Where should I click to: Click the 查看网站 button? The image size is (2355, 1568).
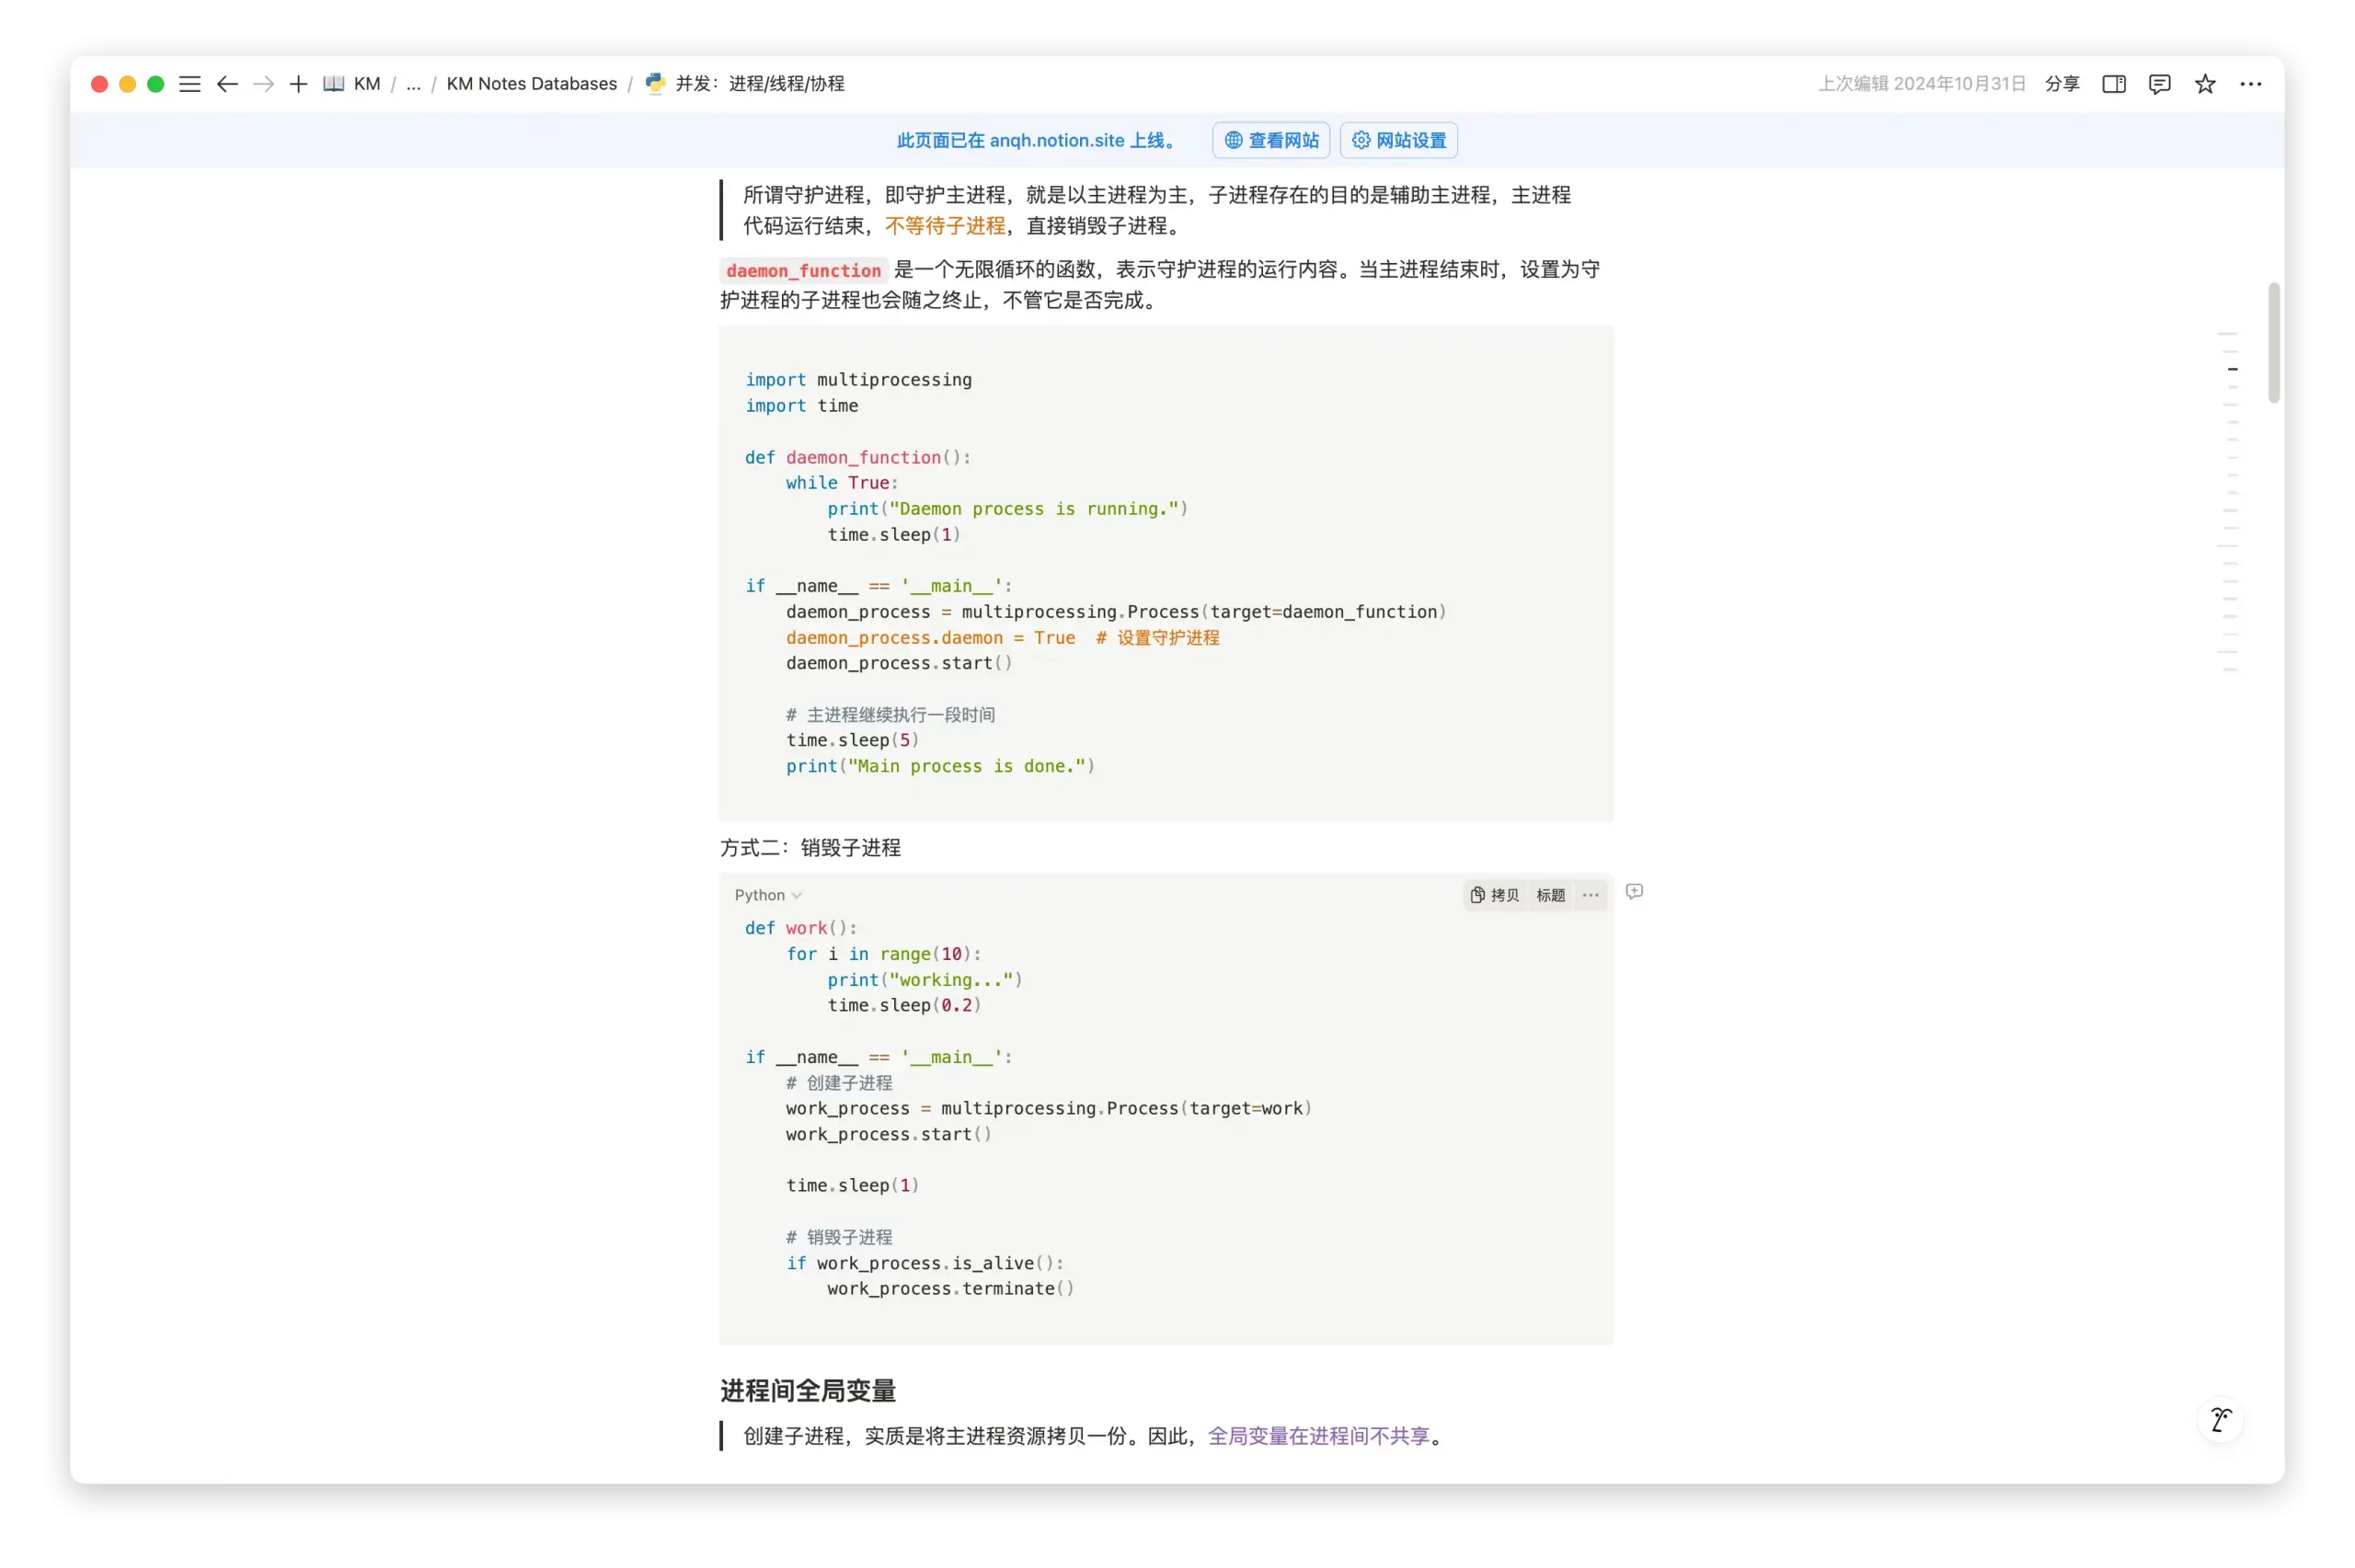(x=1271, y=140)
